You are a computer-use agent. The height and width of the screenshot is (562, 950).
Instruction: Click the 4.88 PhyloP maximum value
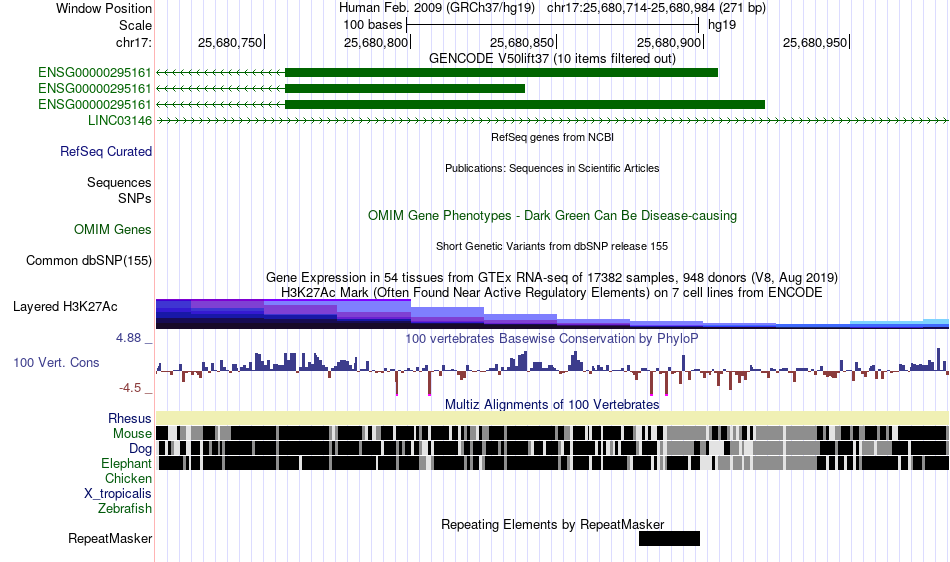tap(128, 338)
